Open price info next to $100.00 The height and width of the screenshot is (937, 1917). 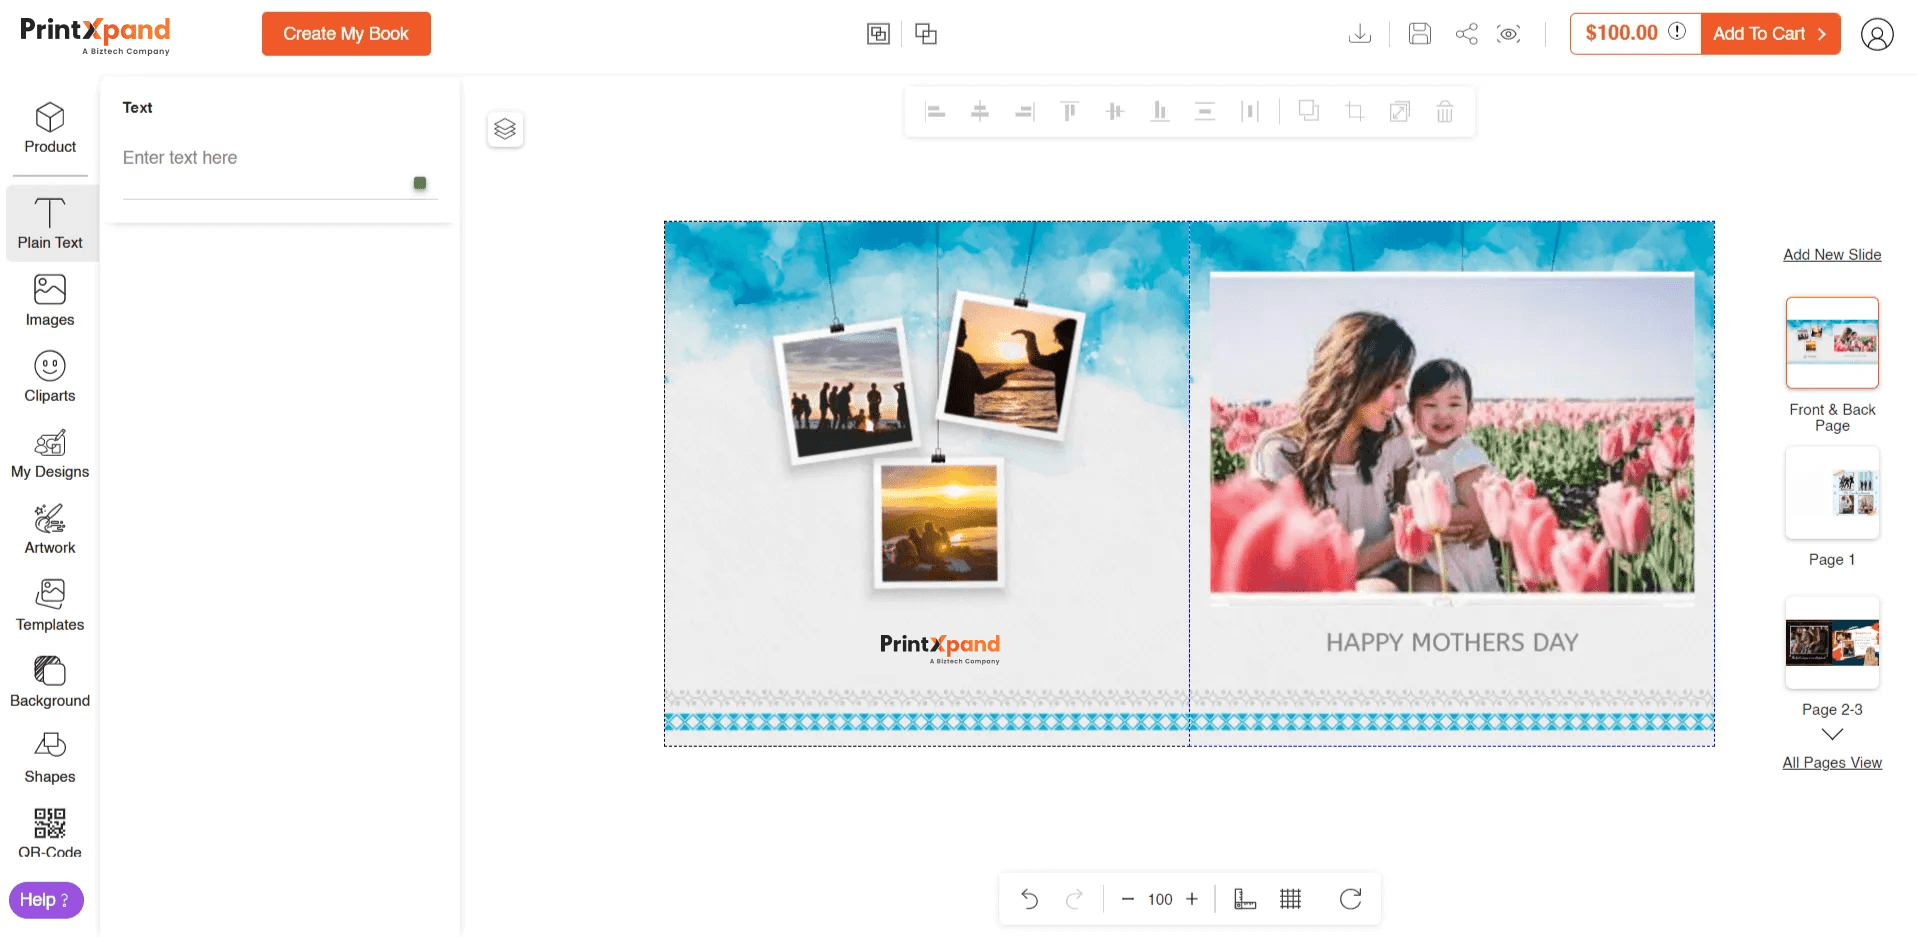click(x=1677, y=32)
